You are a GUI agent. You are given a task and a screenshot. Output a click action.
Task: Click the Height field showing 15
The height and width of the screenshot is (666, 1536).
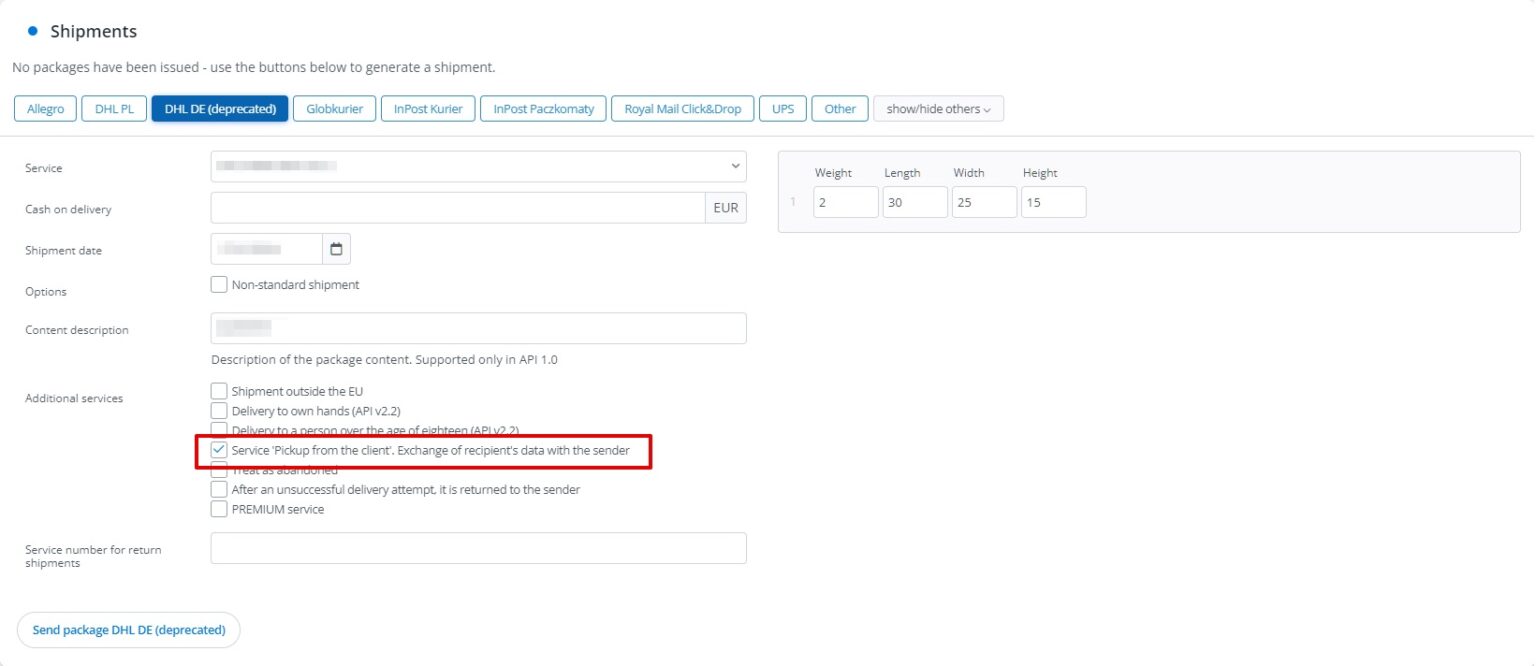1053,202
